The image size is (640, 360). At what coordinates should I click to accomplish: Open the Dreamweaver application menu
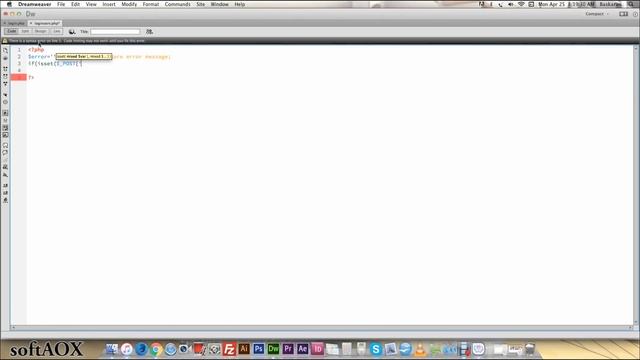tap(35, 4)
